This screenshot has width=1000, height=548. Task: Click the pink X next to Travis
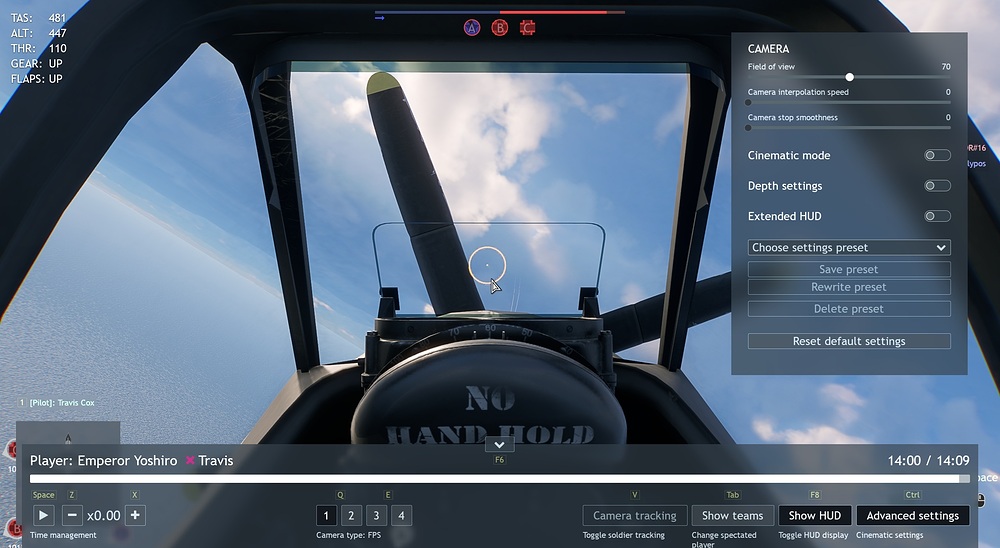[190, 461]
